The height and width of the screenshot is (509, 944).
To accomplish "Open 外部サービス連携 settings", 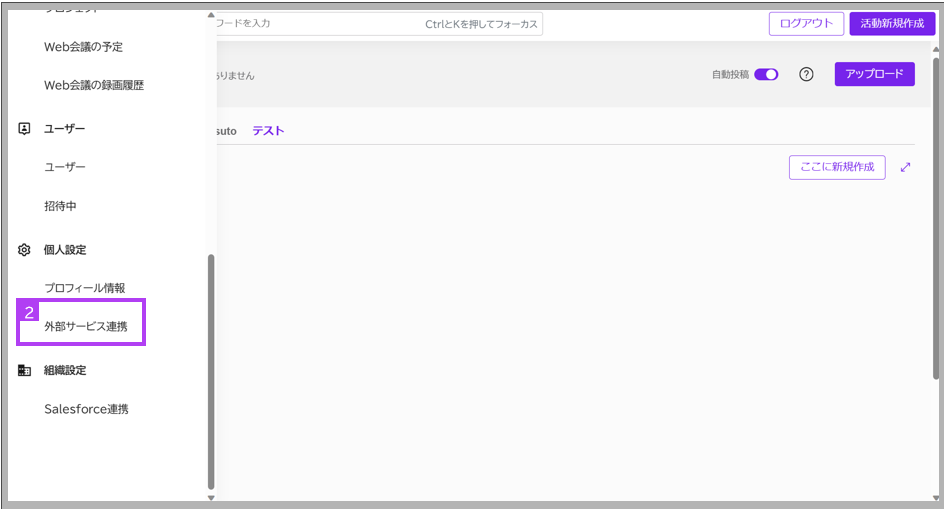I will coord(85,326).
